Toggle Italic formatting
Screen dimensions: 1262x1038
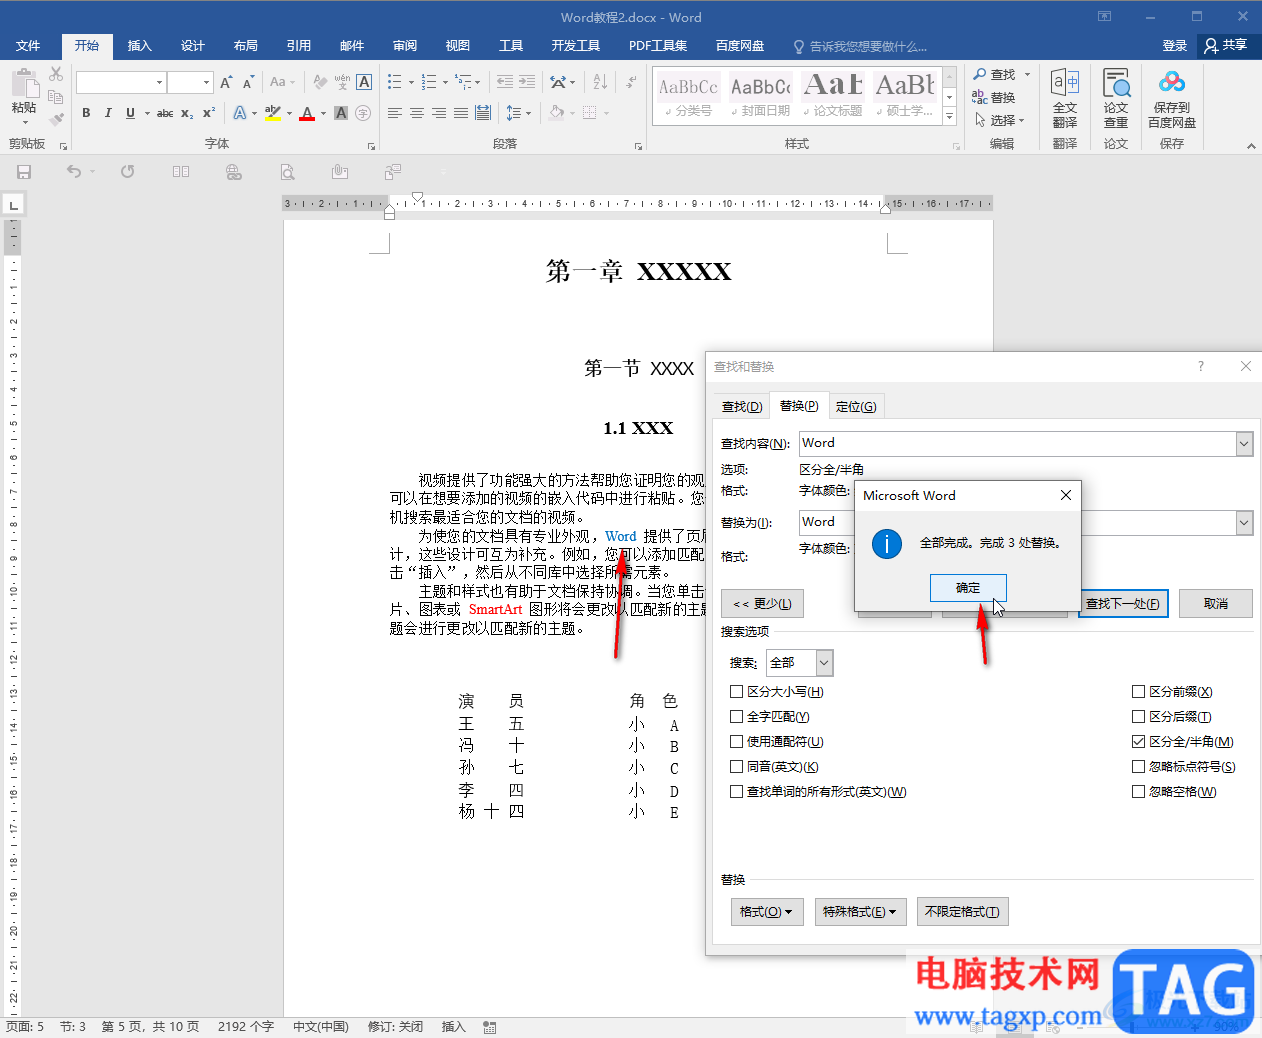(108, 113)
